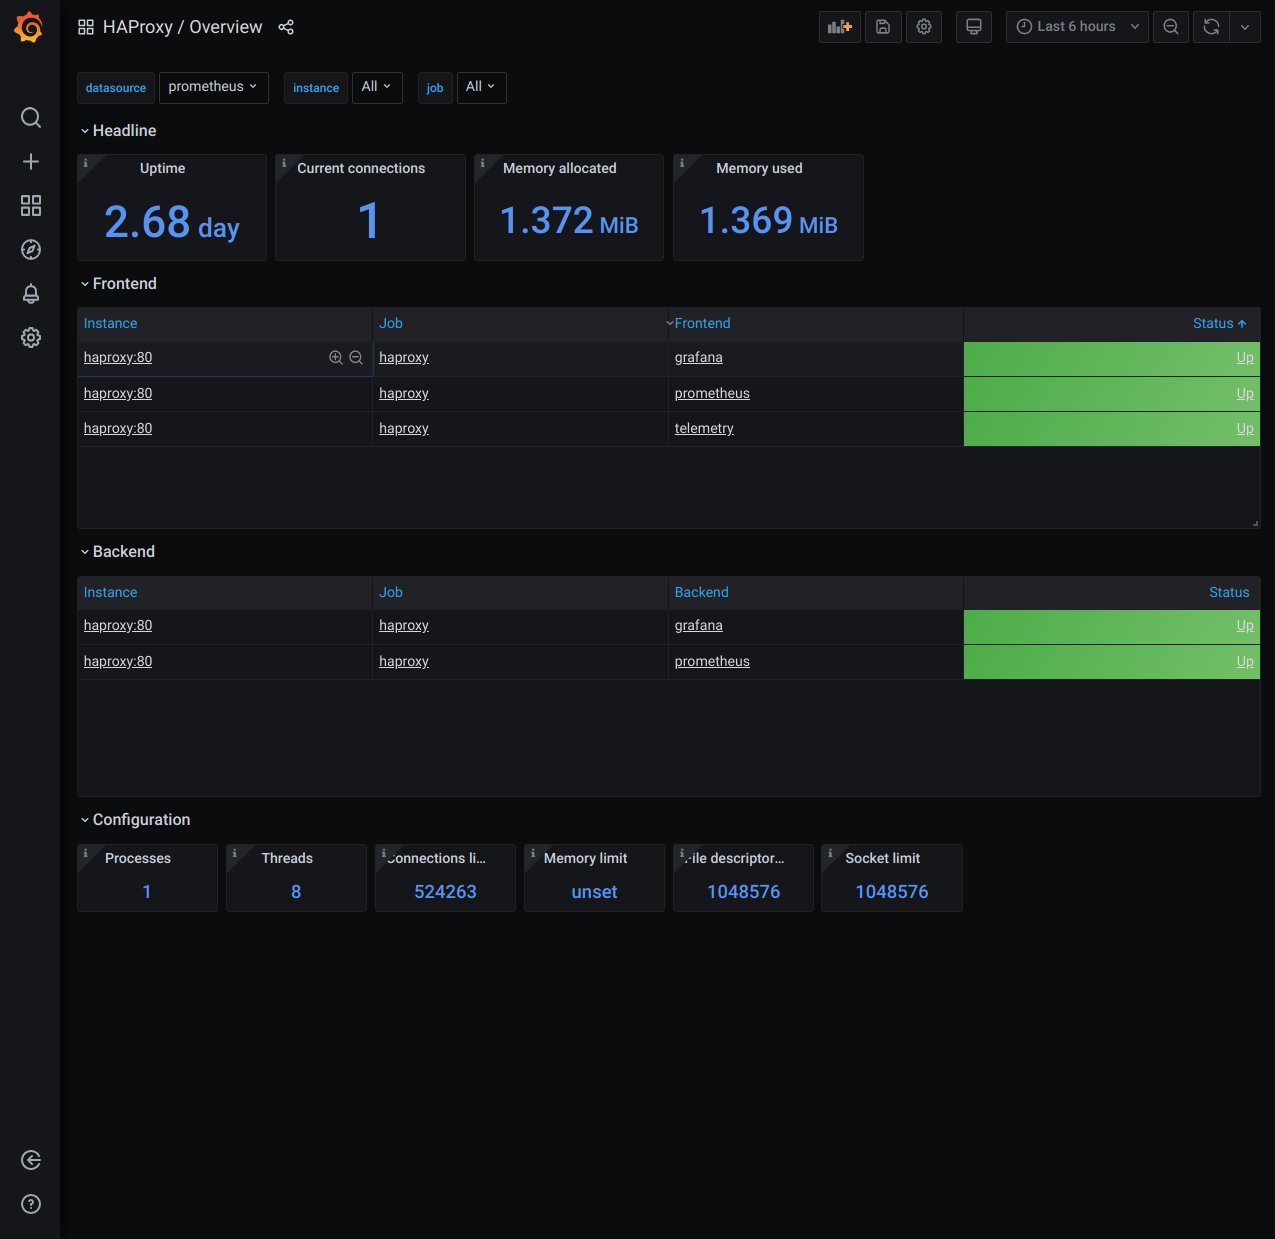Click haproxy:80 in the telemetry frontend row

click(118, 429)
